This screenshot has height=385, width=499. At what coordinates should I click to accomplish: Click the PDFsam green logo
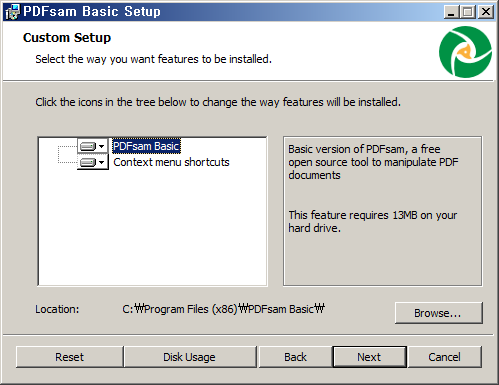(x=465, y=52)
